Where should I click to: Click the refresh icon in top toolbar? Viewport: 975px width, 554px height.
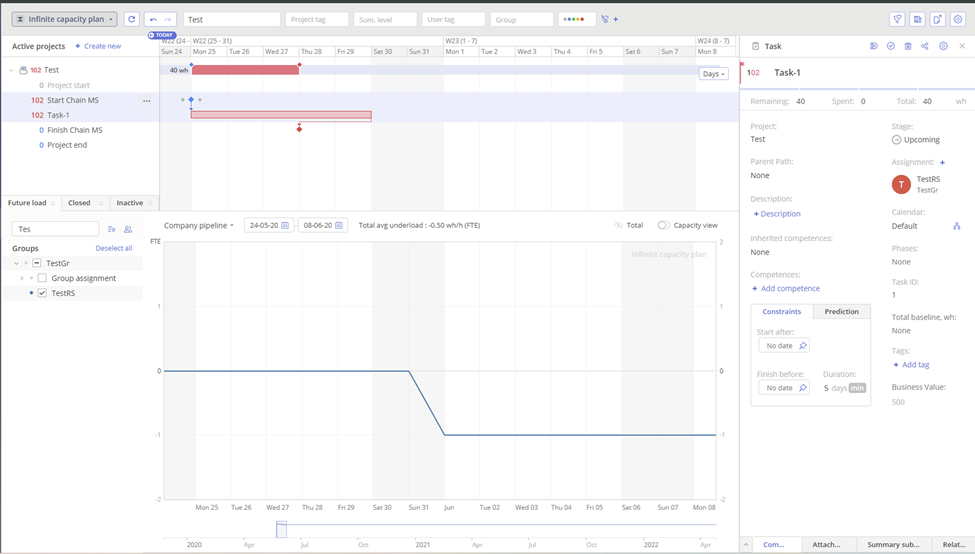[x=131, y=19]
